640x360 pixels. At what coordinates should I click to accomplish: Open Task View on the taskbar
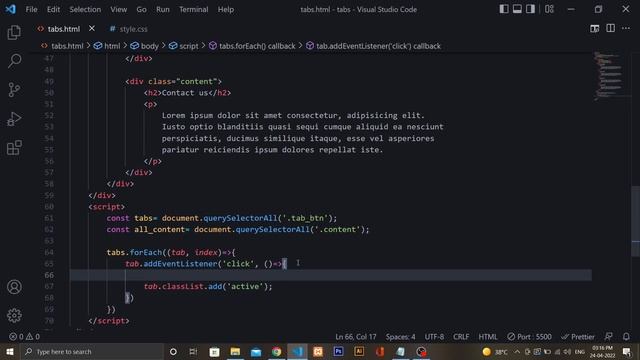click(193, 351)
